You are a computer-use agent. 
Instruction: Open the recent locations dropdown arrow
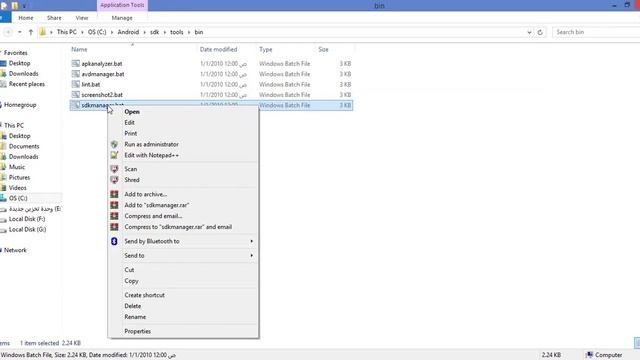point(19,32)
